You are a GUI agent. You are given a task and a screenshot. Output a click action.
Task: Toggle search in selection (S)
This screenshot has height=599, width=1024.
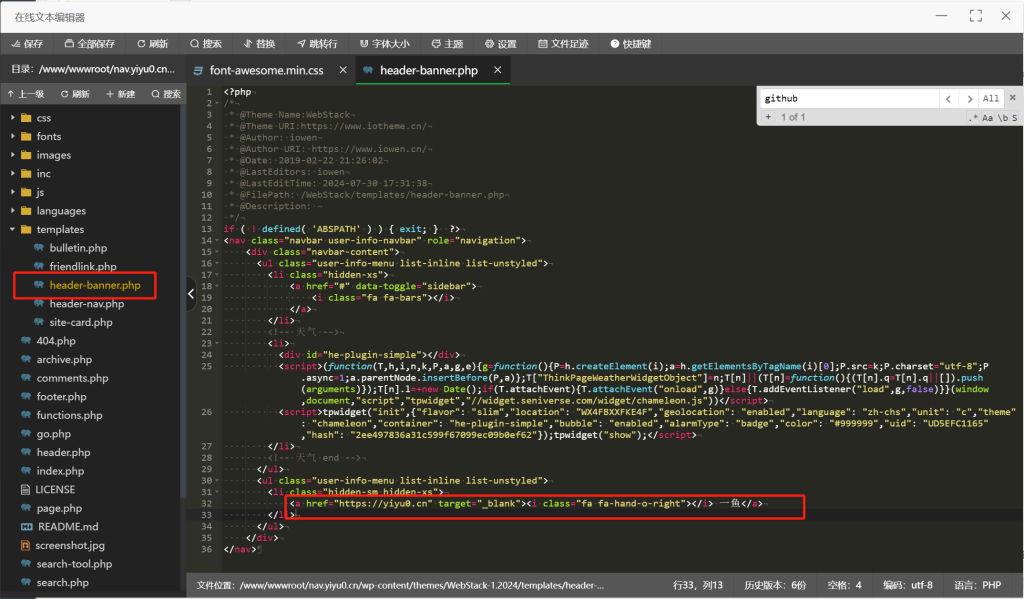(1015, 118)
